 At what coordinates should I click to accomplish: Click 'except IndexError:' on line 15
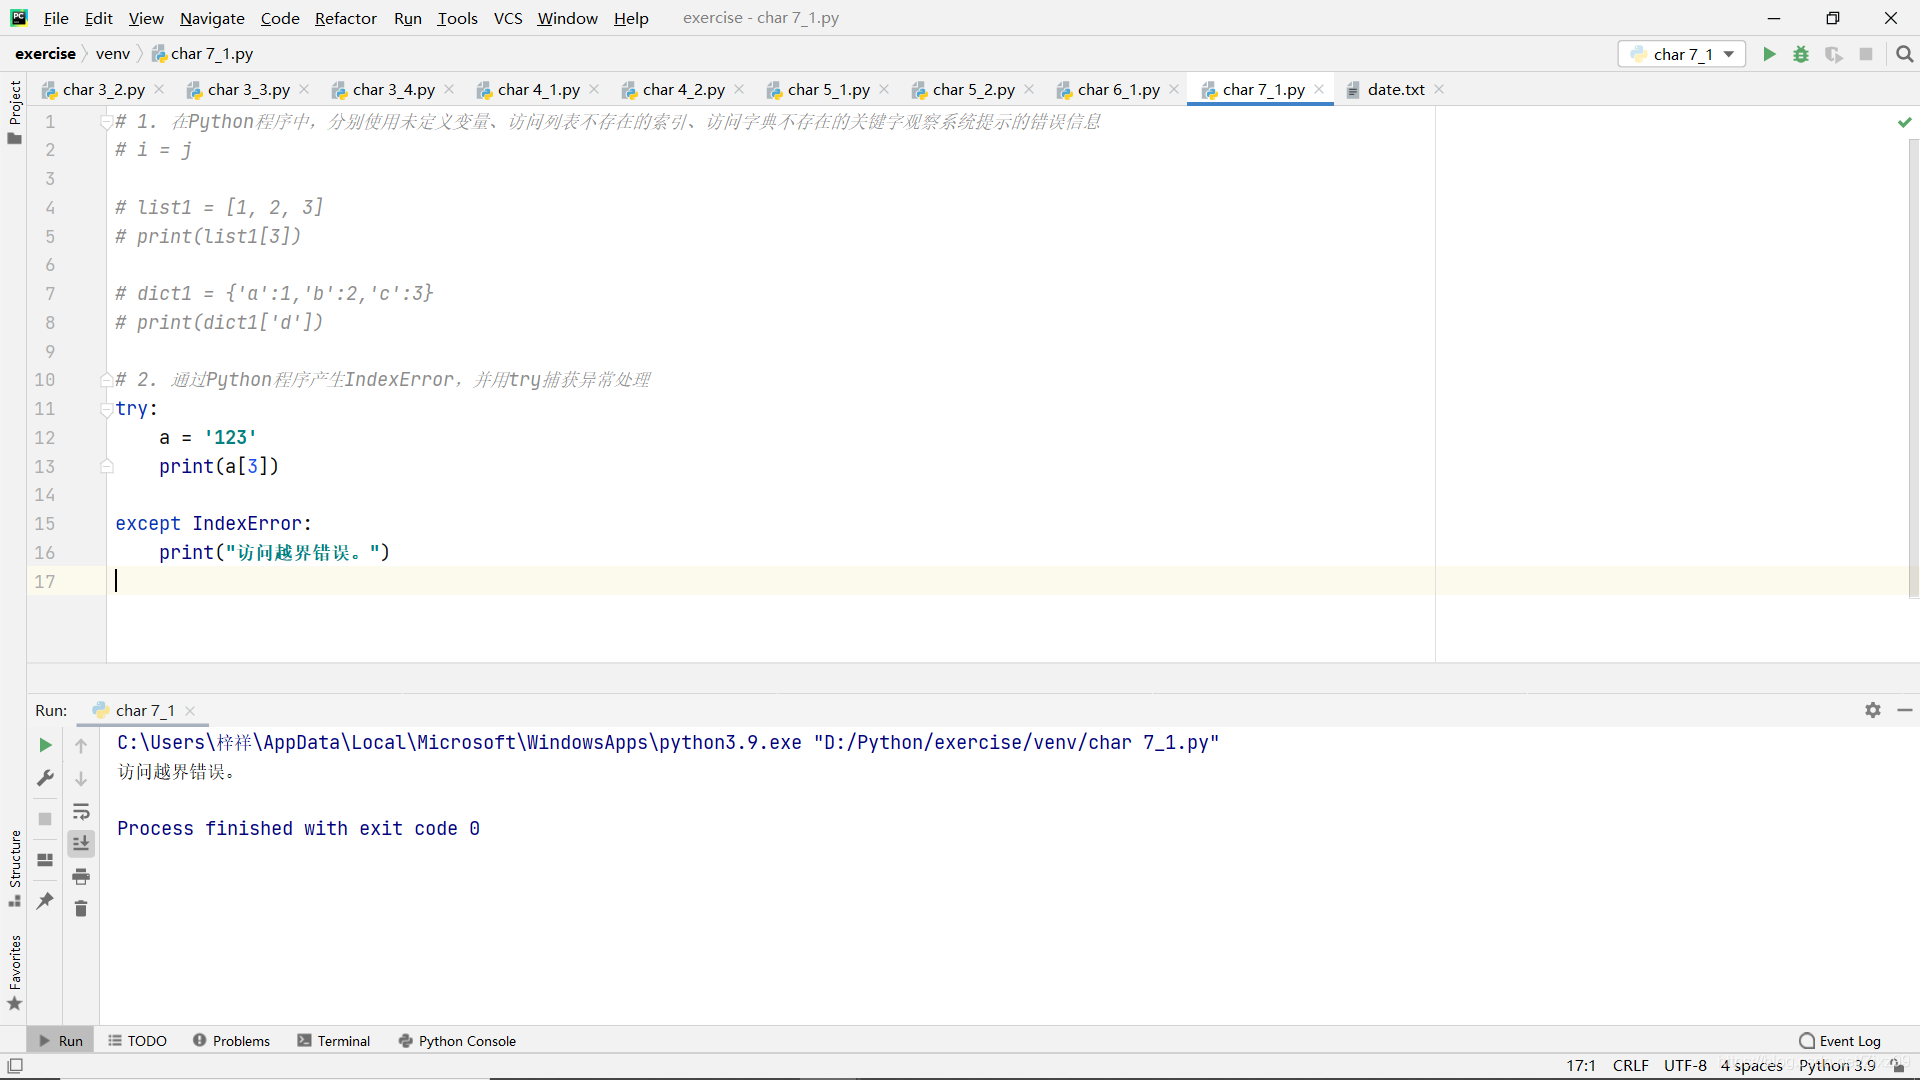coord(213,524)
